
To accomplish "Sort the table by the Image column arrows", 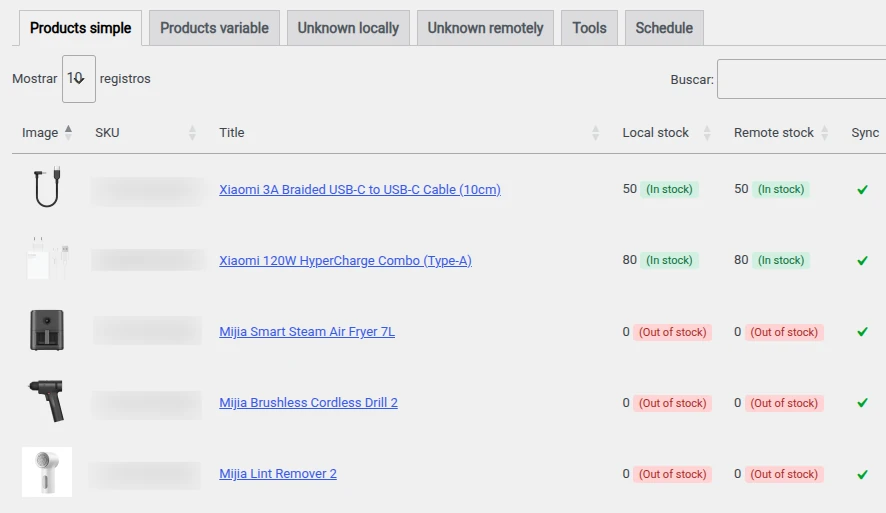I will point(68,132).
